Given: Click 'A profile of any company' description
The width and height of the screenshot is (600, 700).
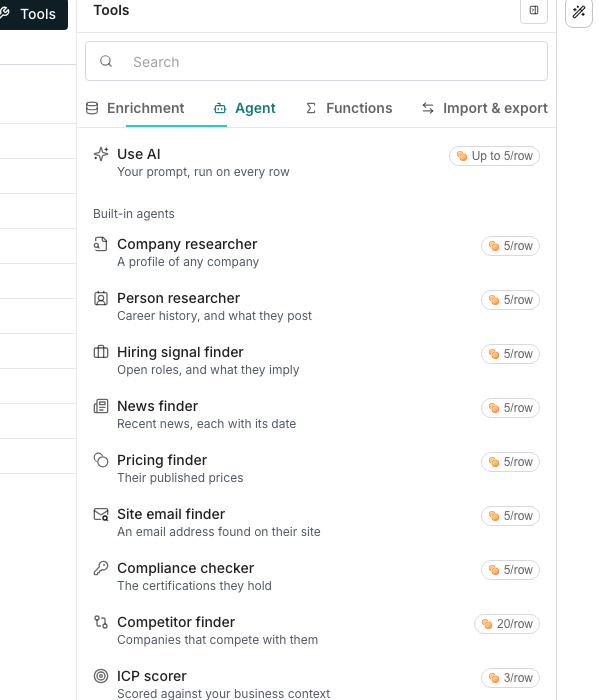Looking at the screenshot, I should 188,262.
